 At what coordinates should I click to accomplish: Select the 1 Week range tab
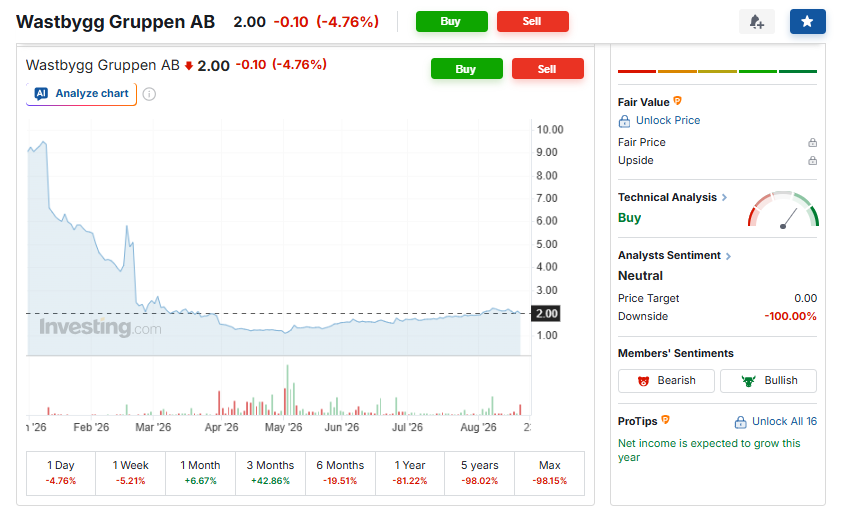coord(131,473)
